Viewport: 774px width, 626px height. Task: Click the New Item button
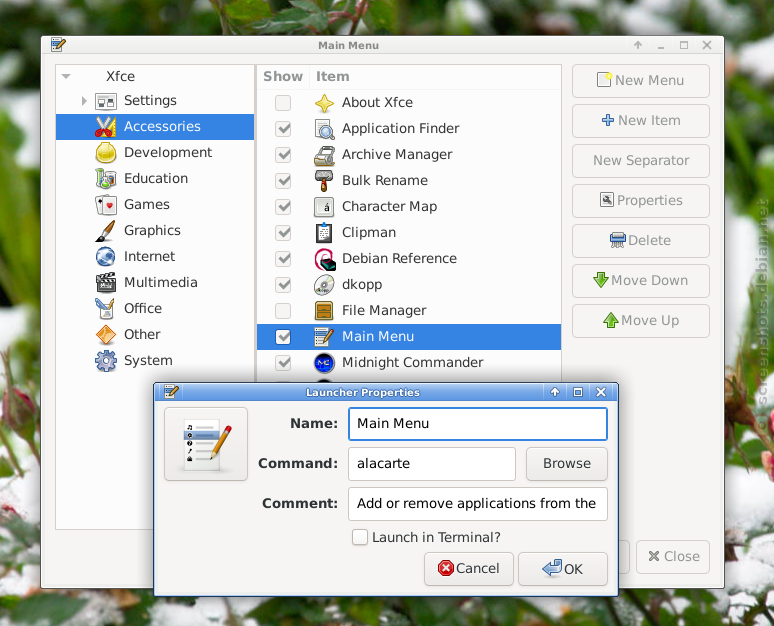pos(641,121)
